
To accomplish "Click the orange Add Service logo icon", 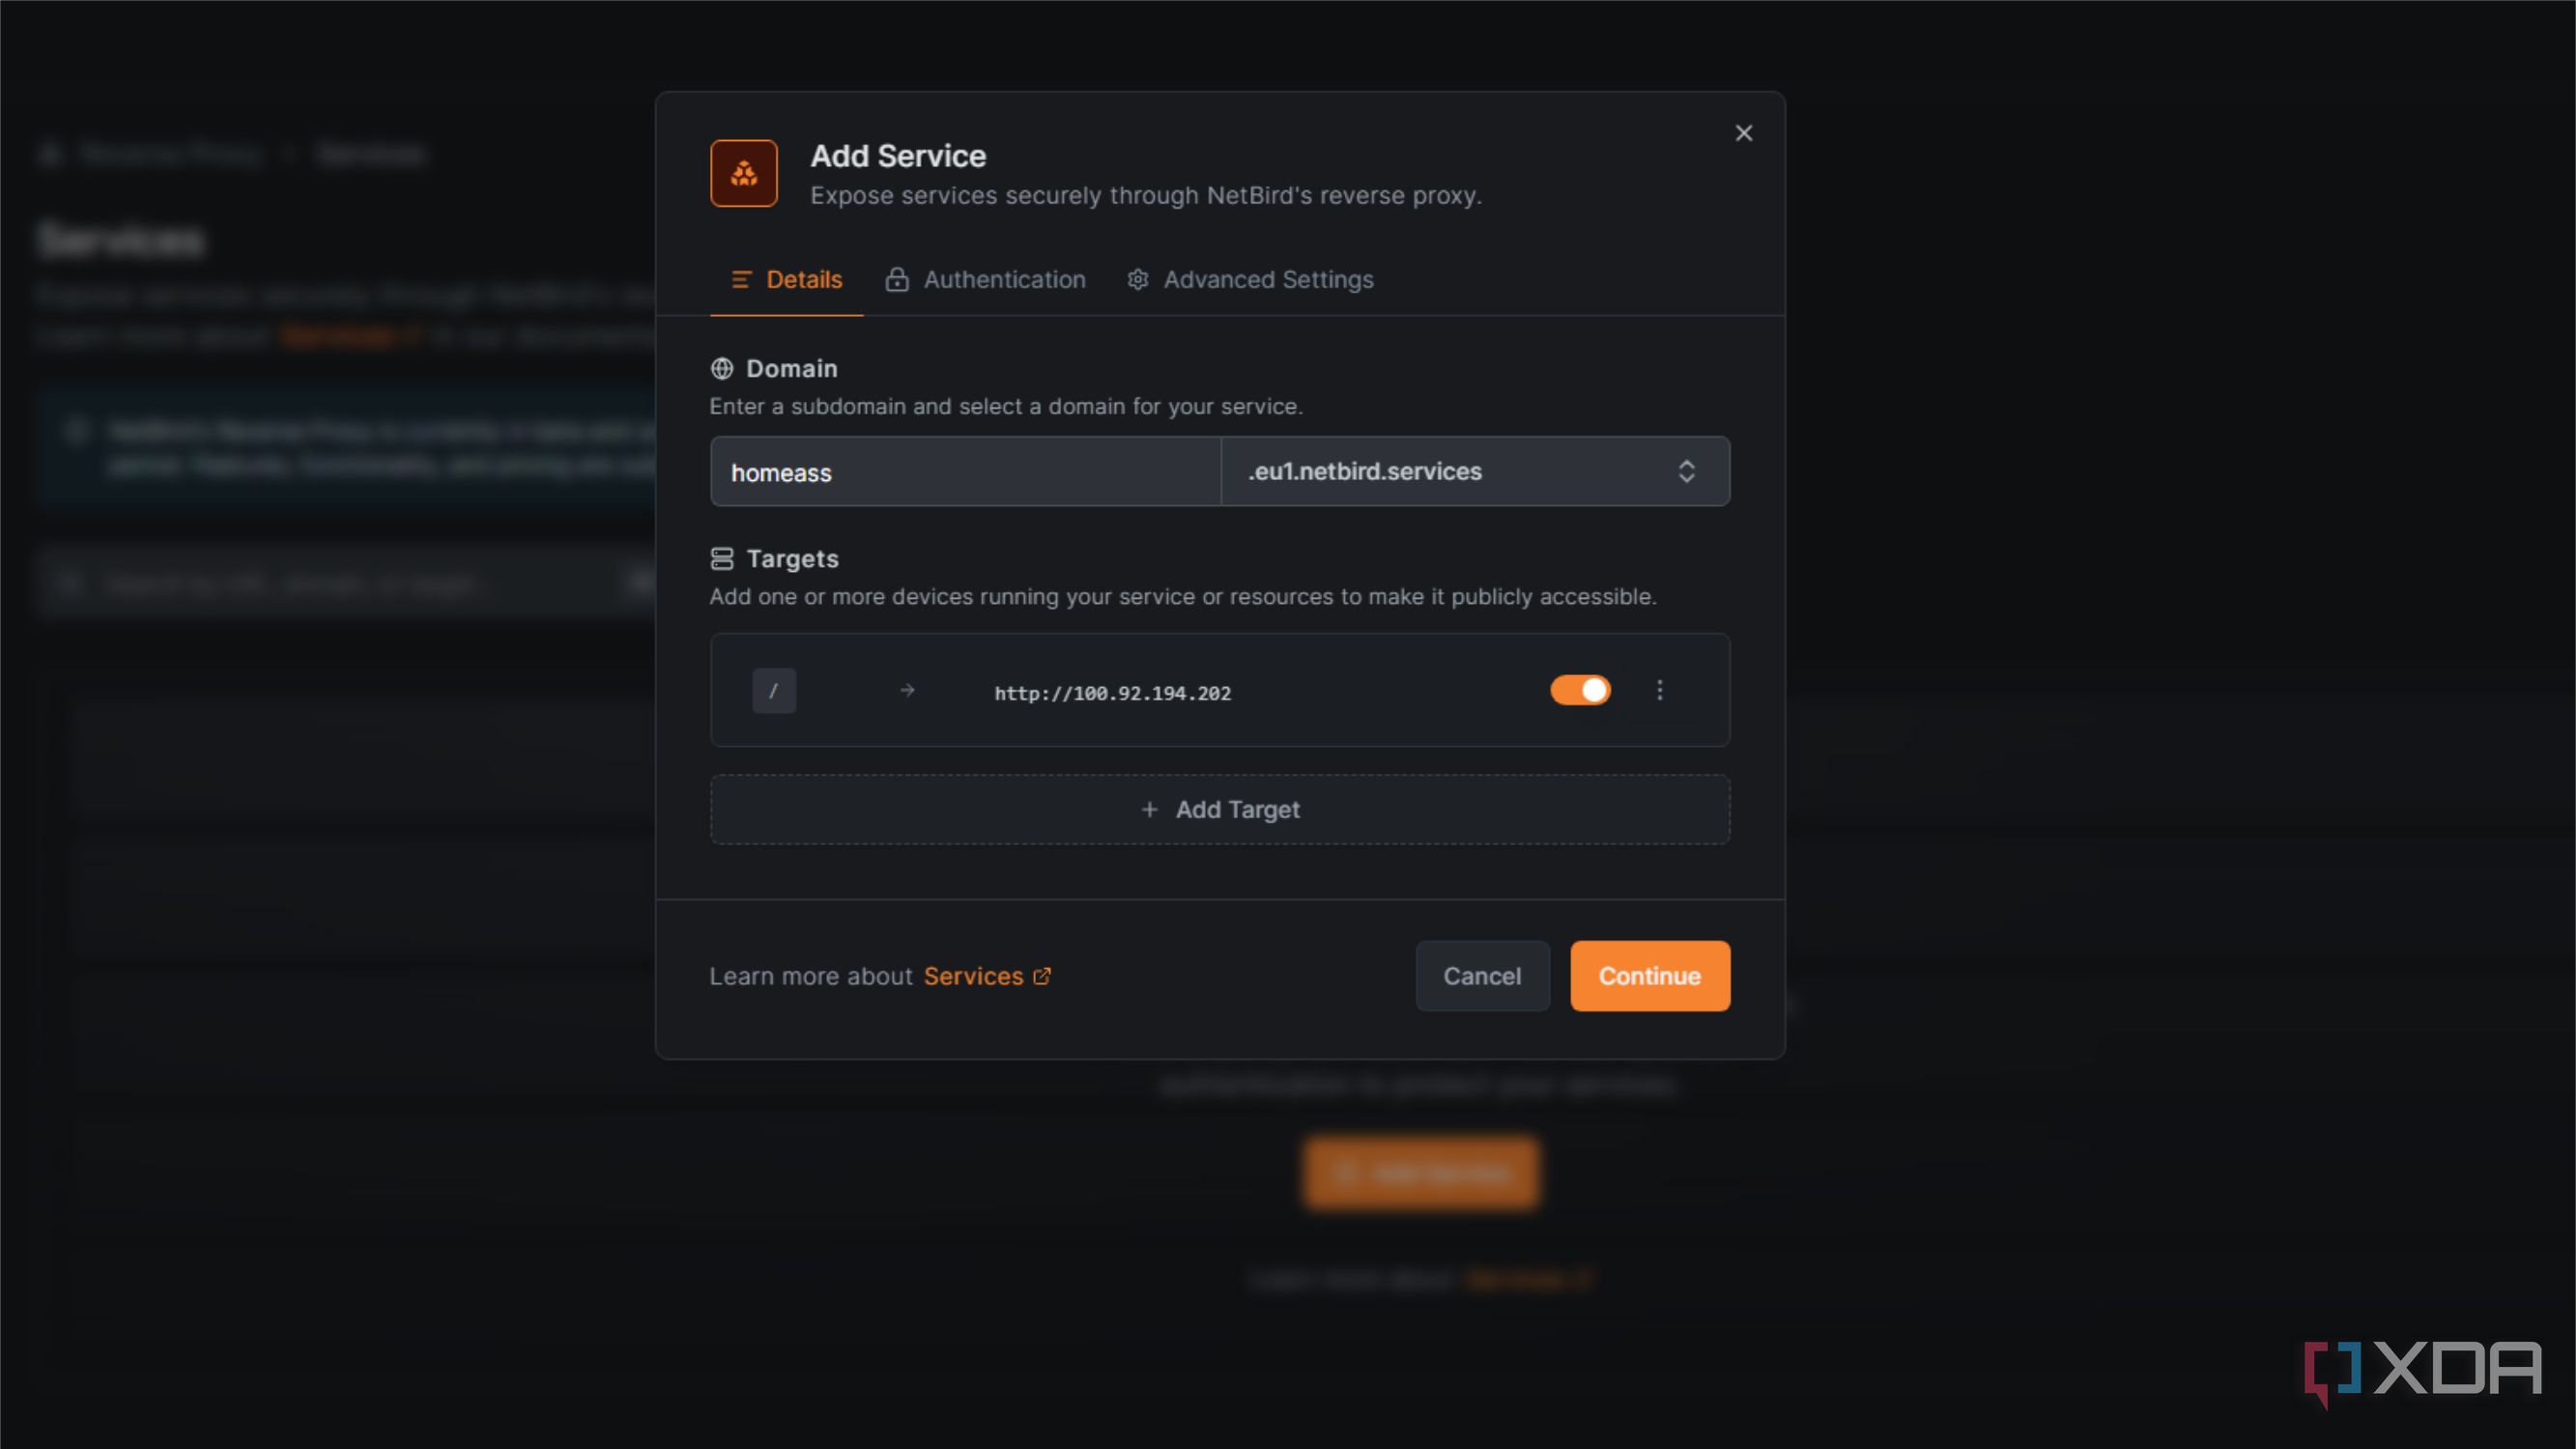I will pyautogui.click(x=743, y=173).
